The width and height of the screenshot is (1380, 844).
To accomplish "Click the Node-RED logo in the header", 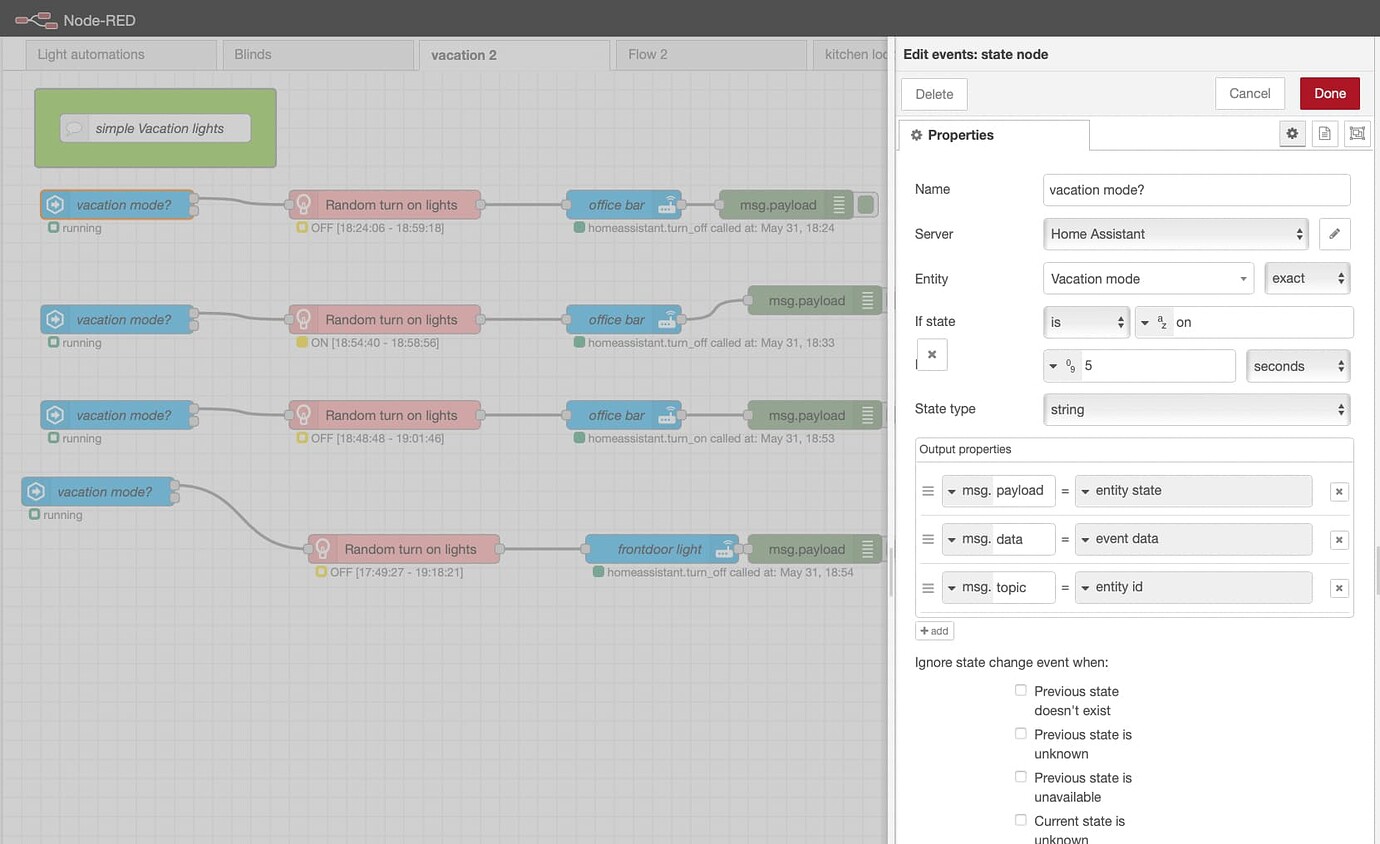I will [x=35, y=19].
